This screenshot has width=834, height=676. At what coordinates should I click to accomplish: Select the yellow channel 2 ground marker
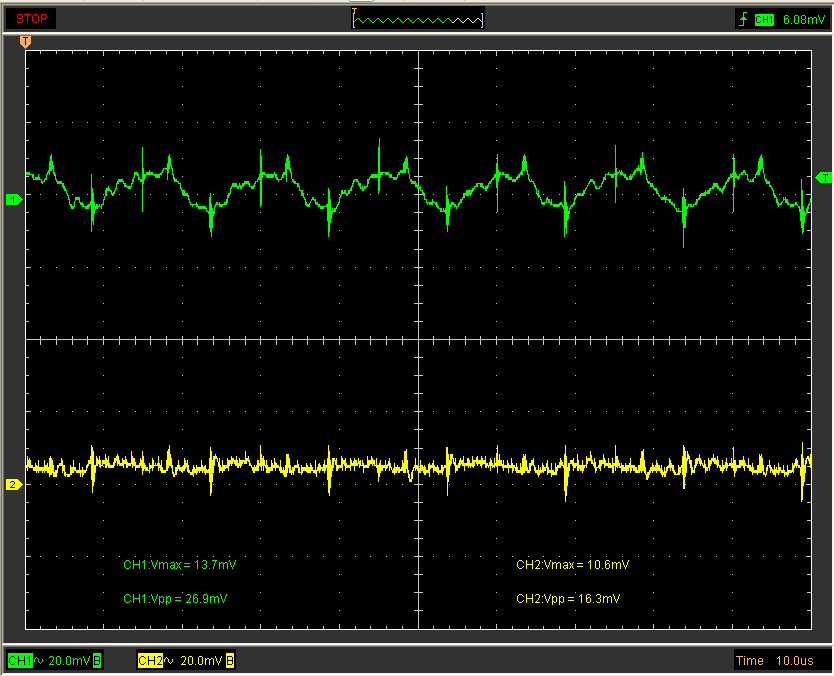pos(13,485)
